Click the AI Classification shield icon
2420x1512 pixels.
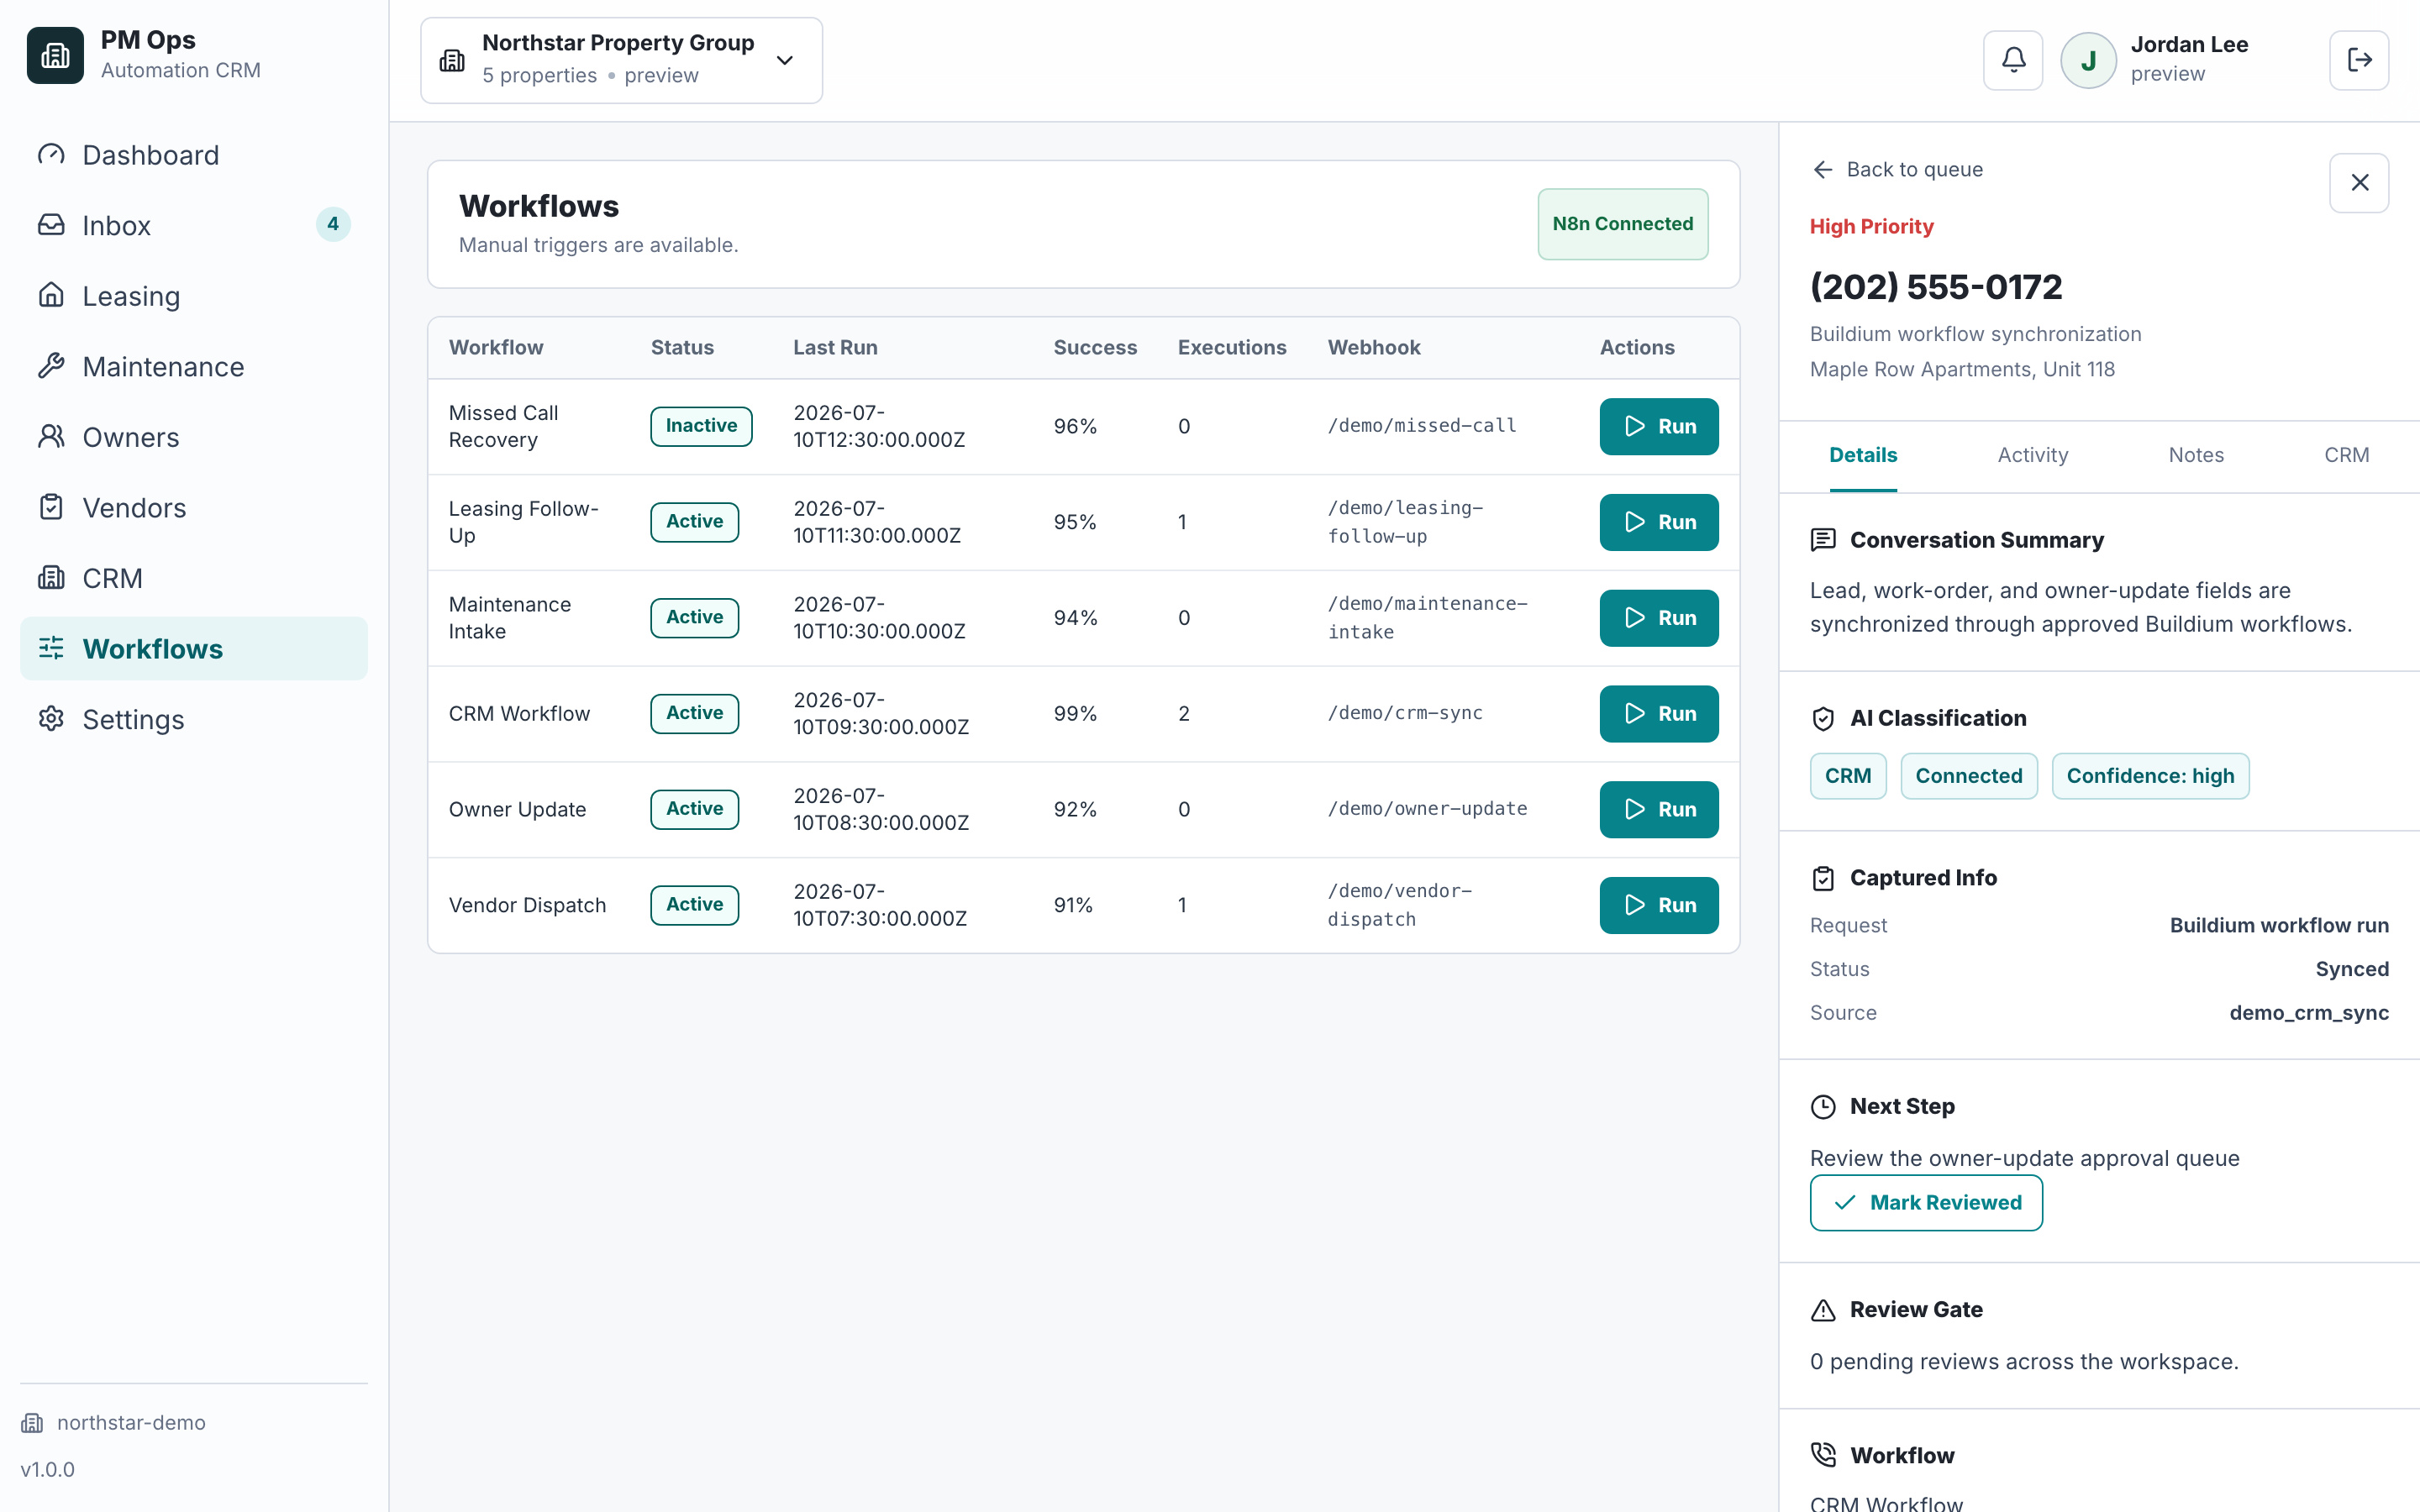click(x=1823, y=719)
